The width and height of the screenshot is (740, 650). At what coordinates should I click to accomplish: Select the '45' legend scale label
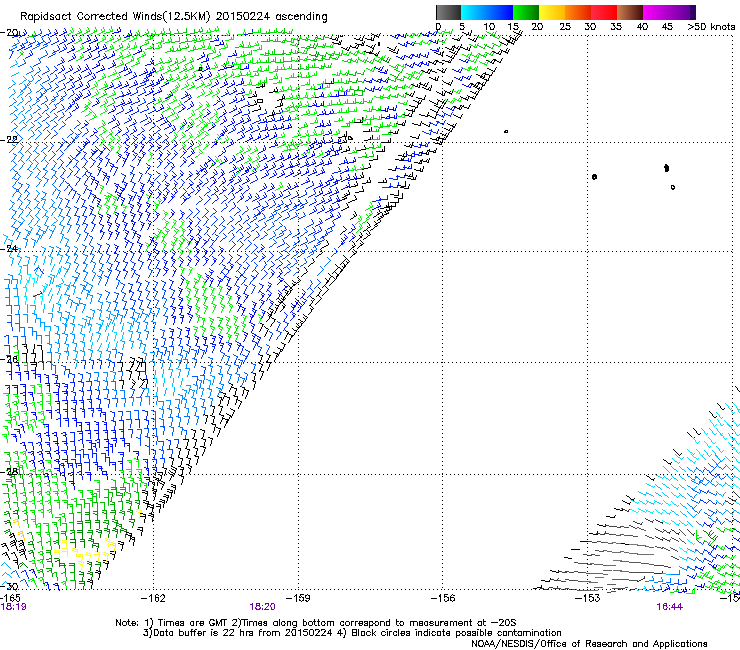pyautogui.click(x=667, y=26)
